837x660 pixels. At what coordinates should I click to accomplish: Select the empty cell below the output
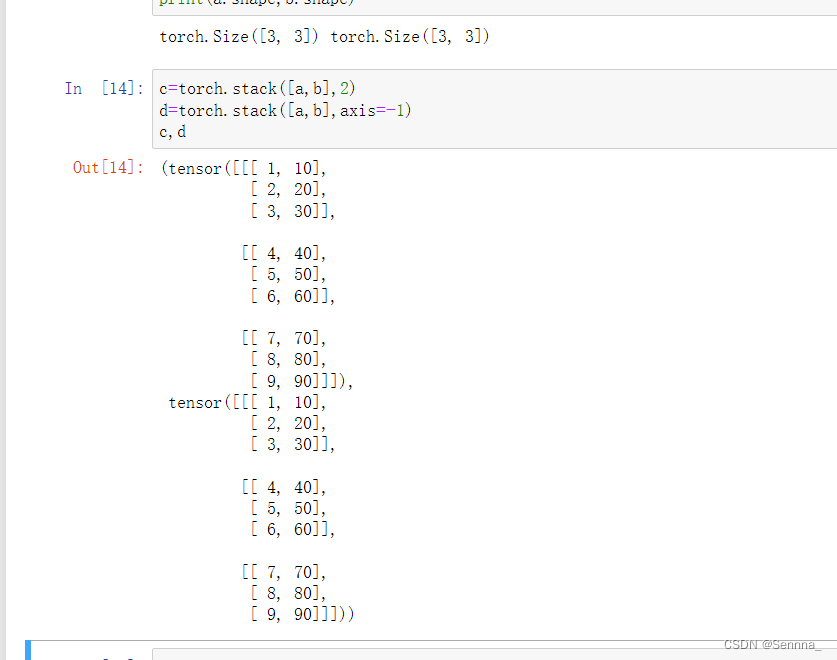pyautogui.click(x=494, y=654)
